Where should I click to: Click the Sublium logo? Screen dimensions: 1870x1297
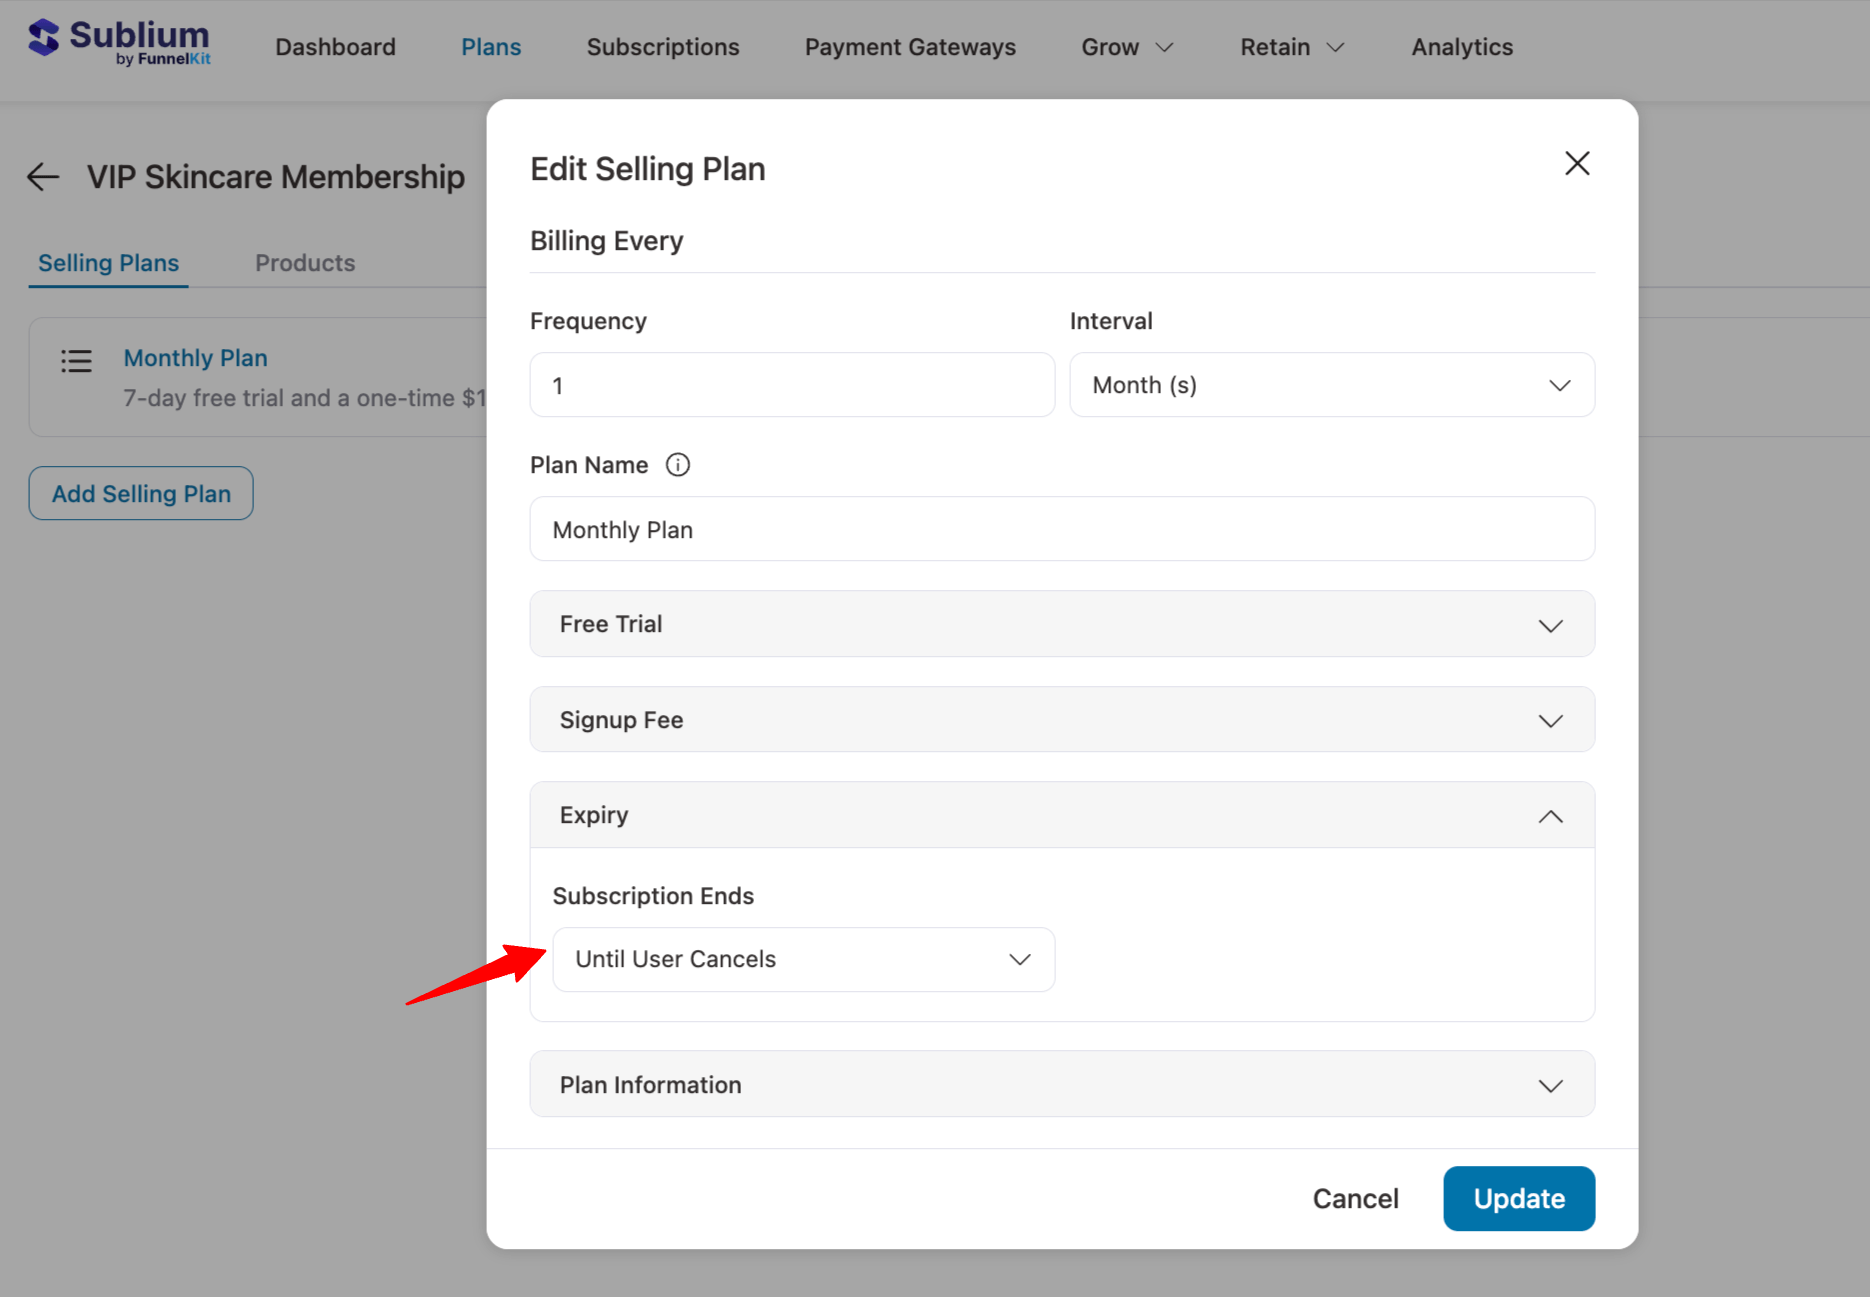118,41
